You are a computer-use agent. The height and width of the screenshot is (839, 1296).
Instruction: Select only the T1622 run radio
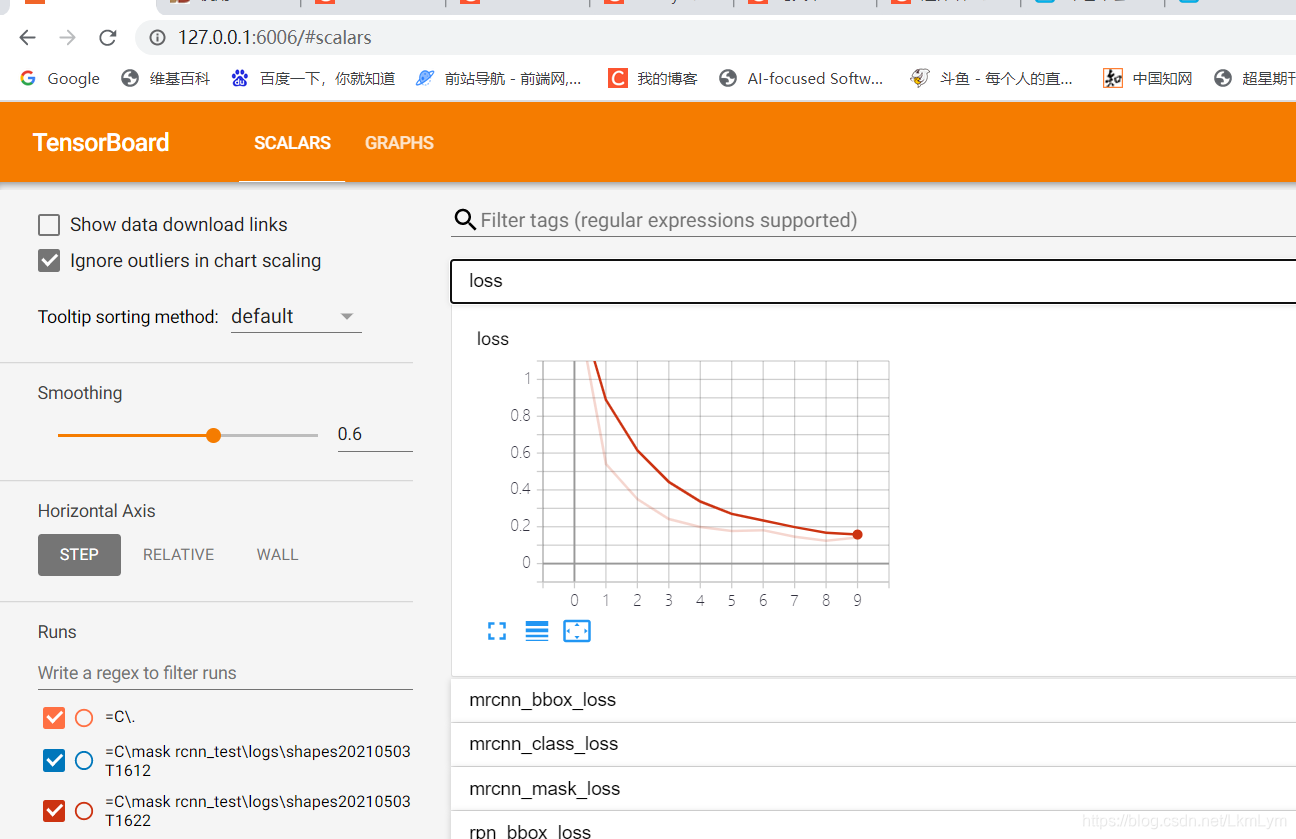84,811
